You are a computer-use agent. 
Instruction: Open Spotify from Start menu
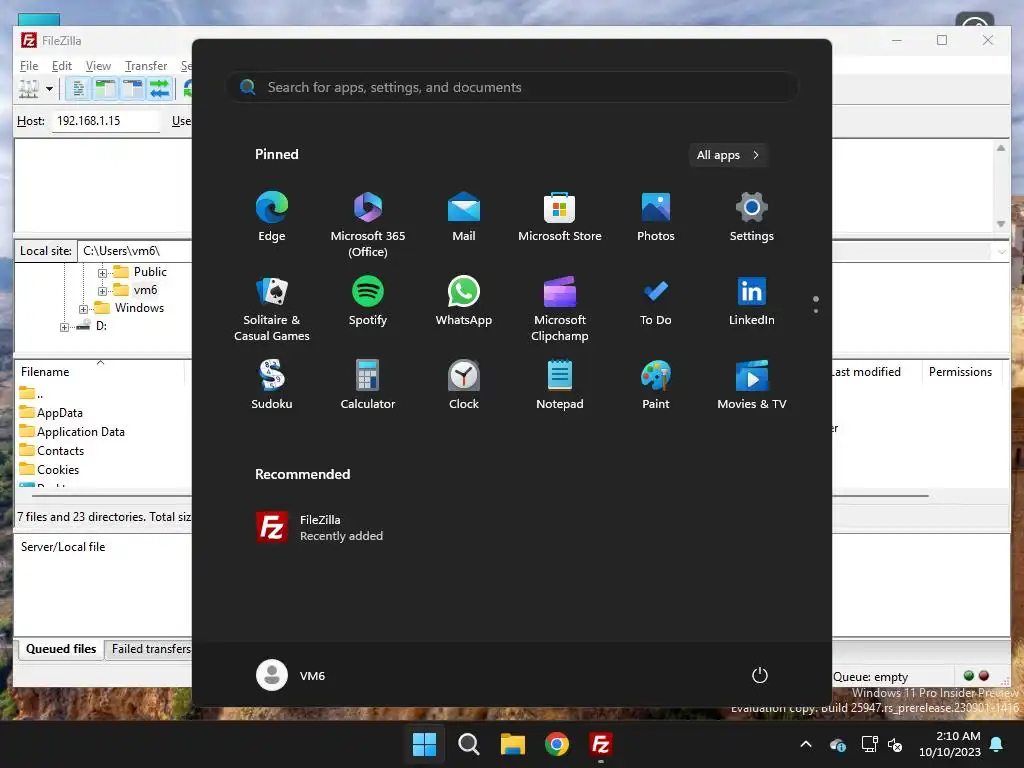tap(368, 301)
